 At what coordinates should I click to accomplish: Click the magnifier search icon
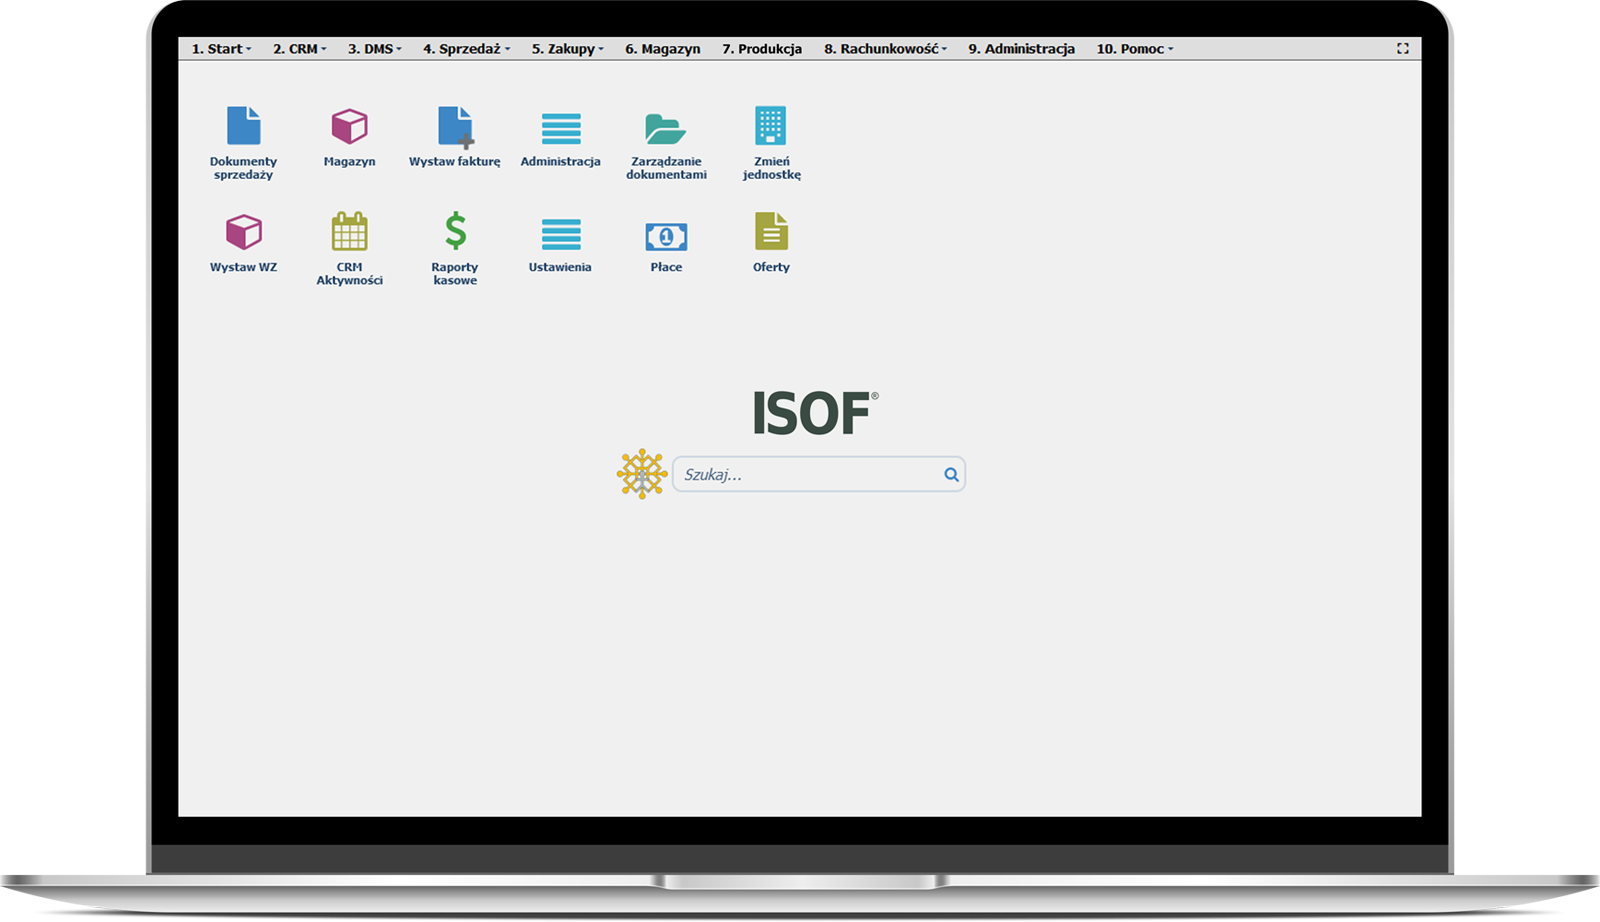click(951, 475)
